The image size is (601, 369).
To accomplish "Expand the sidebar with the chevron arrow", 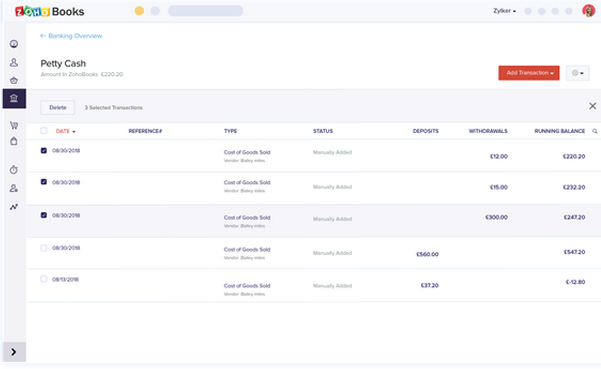I will (x=14, y=352).
